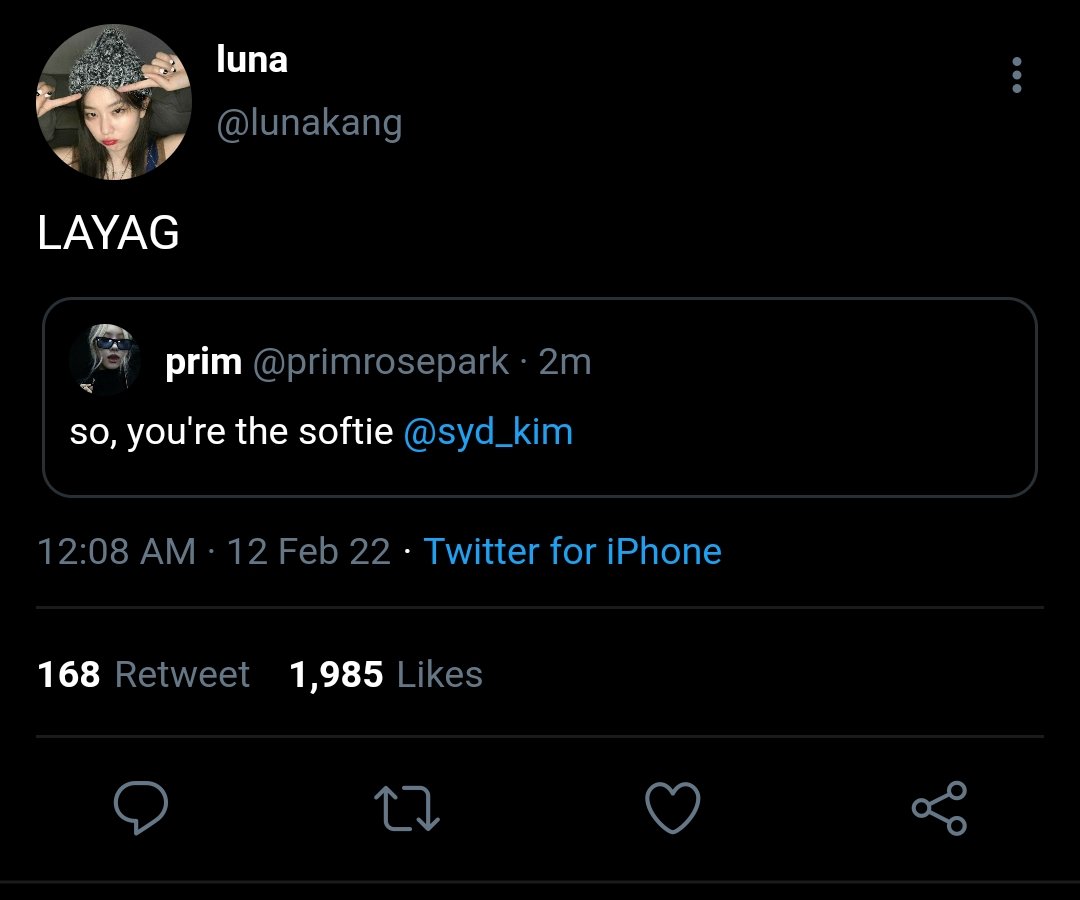Tap the display name luna
The height and width of the screenshot is (900, 1080).
[252, 60]
